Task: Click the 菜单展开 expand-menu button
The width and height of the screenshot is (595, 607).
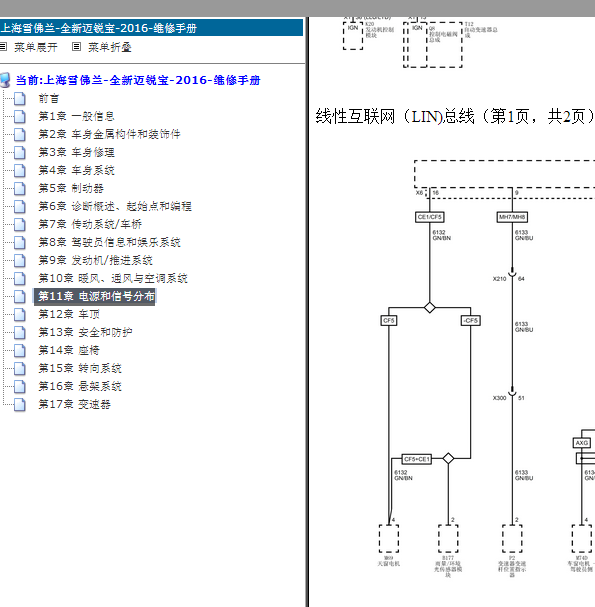Action: point(36,47)
